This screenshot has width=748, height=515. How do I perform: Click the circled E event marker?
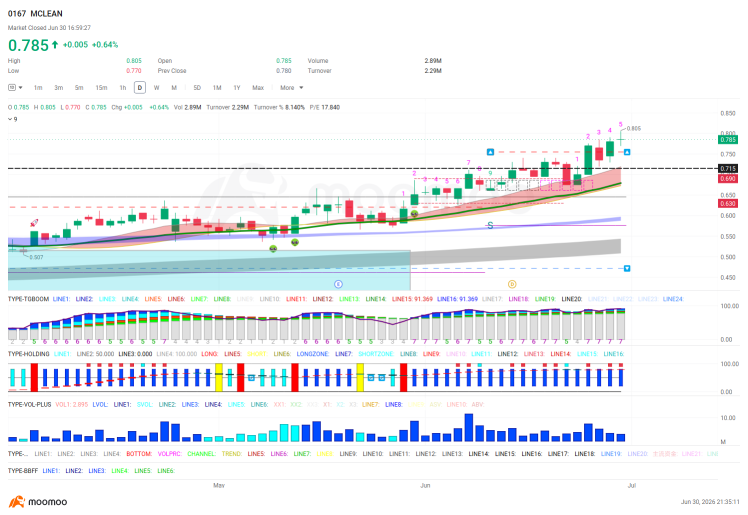coord(338,284)
